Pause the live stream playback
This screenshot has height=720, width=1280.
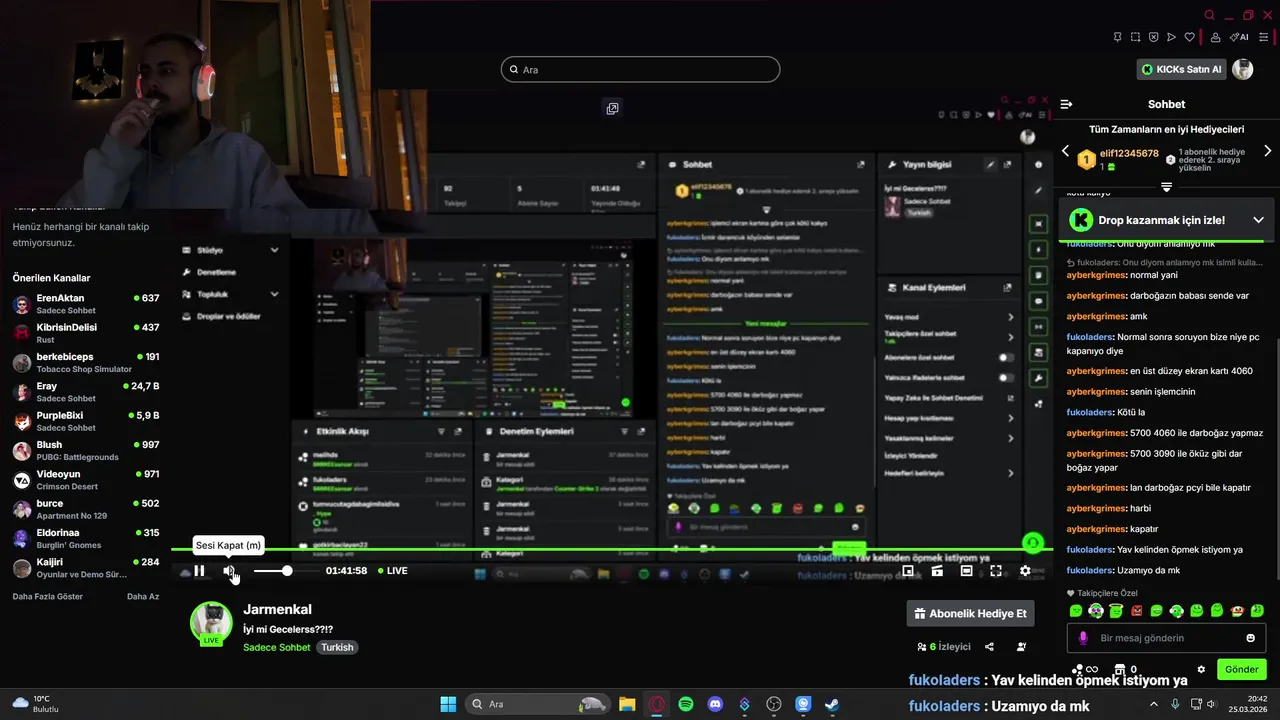click(199, 571)
